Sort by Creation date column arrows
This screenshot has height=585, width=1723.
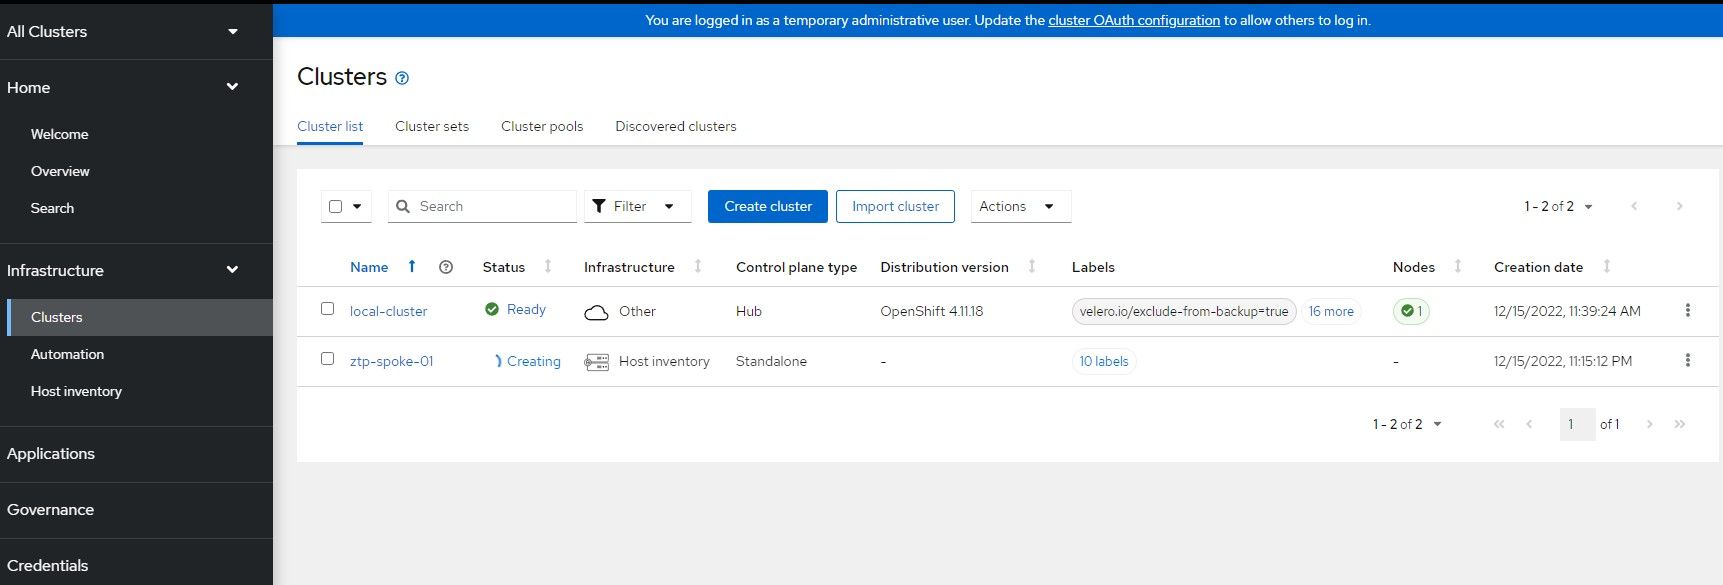click(x=1607, y=266)
